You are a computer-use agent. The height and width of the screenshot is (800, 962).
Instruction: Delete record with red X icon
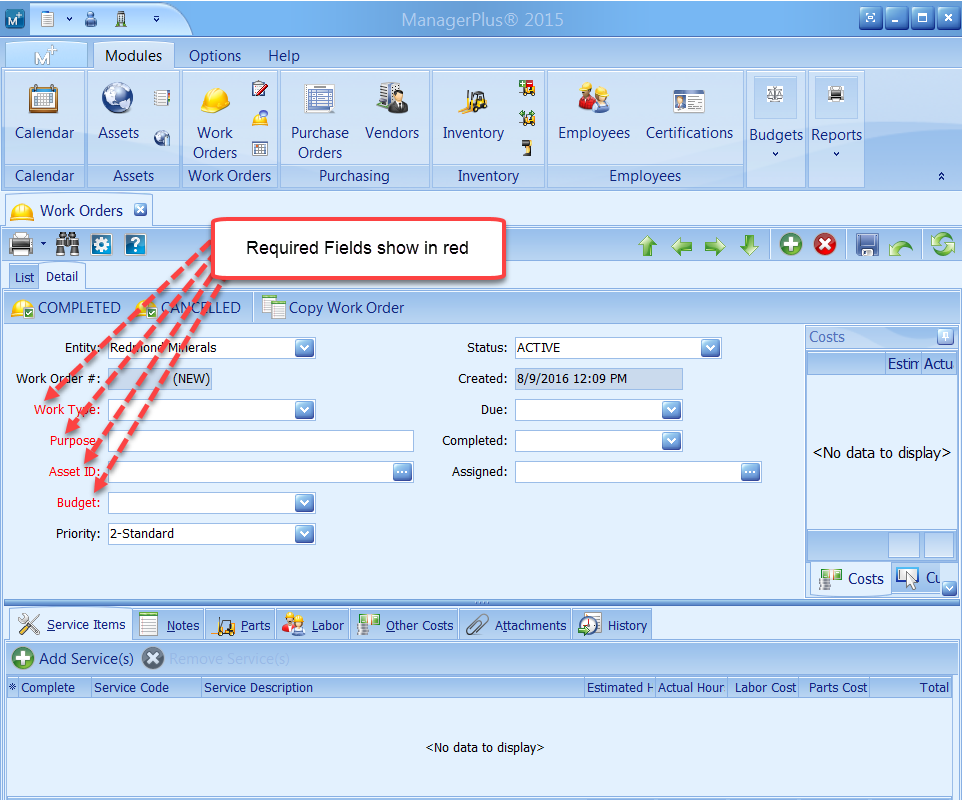click(825, 244)
